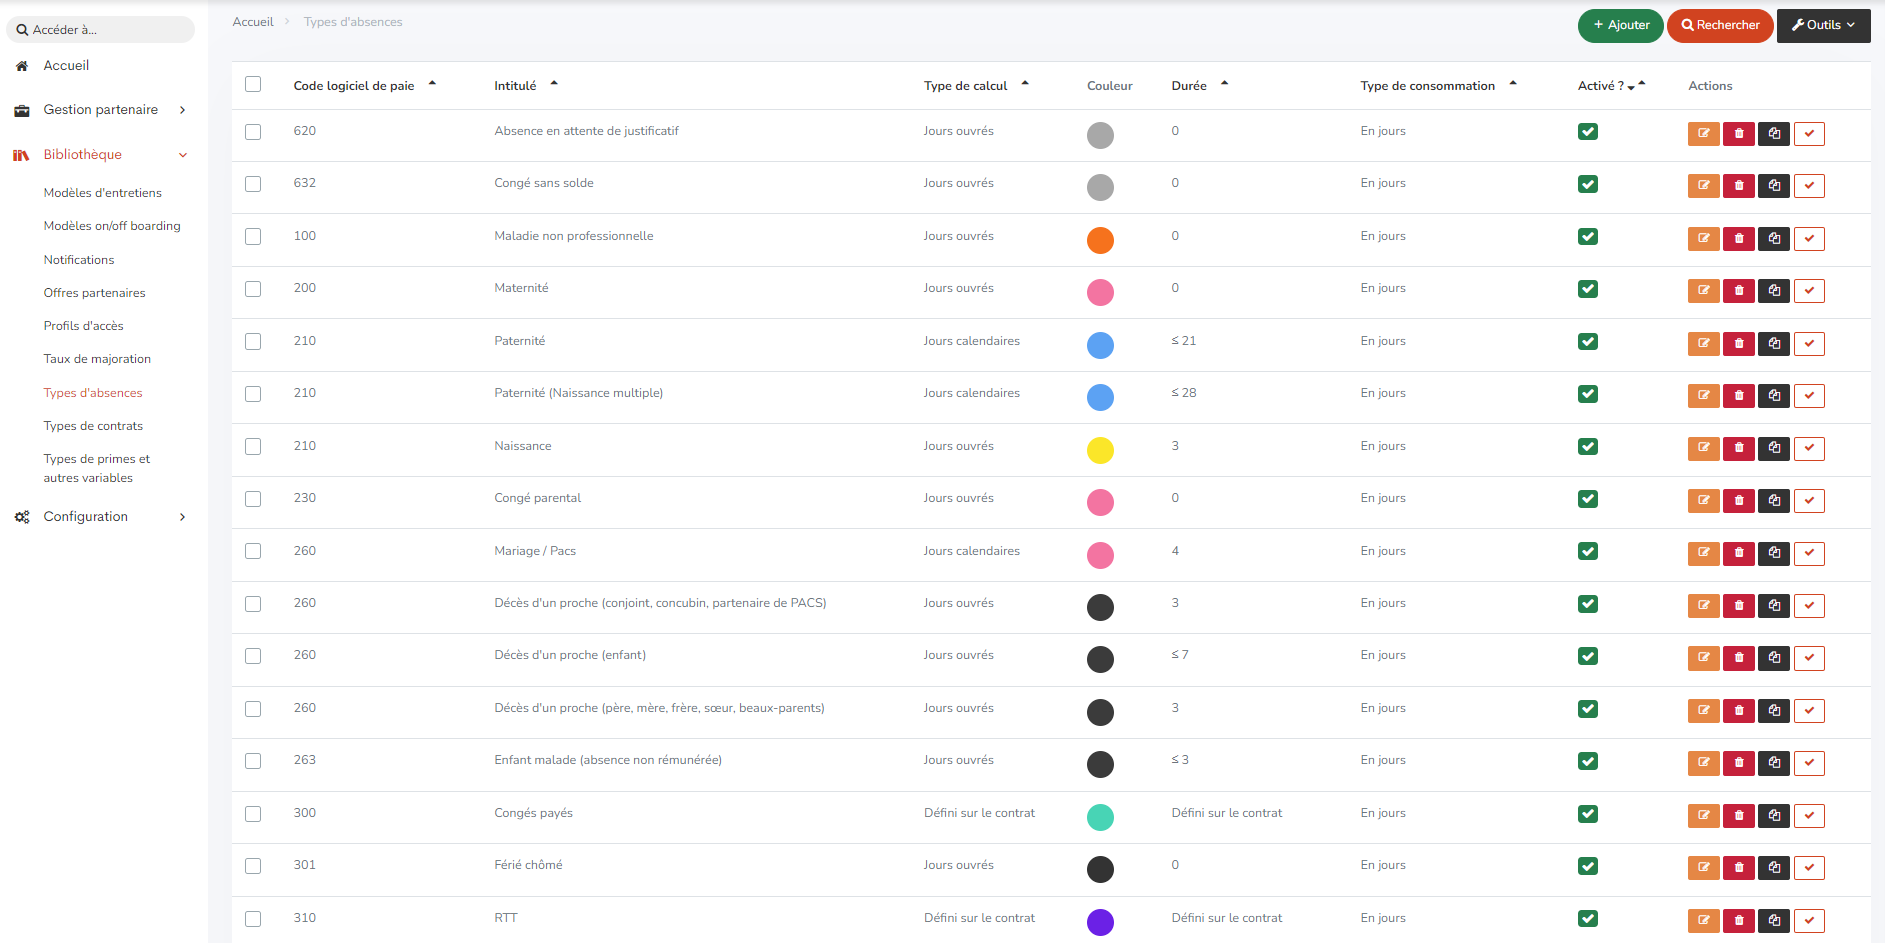Tick the checkbox for the Maternité row
This screenshot has width=1885, height=943.
[x=253, y=289]
